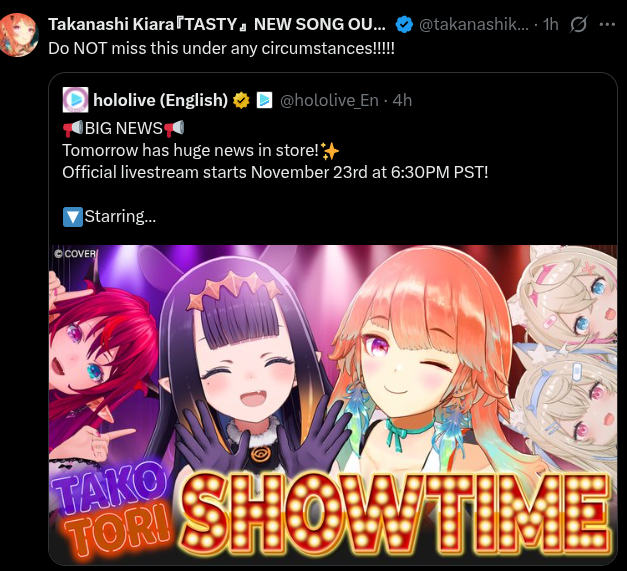
Task: Click the affiliate badge beside hololive's gold badge
Action: pos(264,100)
